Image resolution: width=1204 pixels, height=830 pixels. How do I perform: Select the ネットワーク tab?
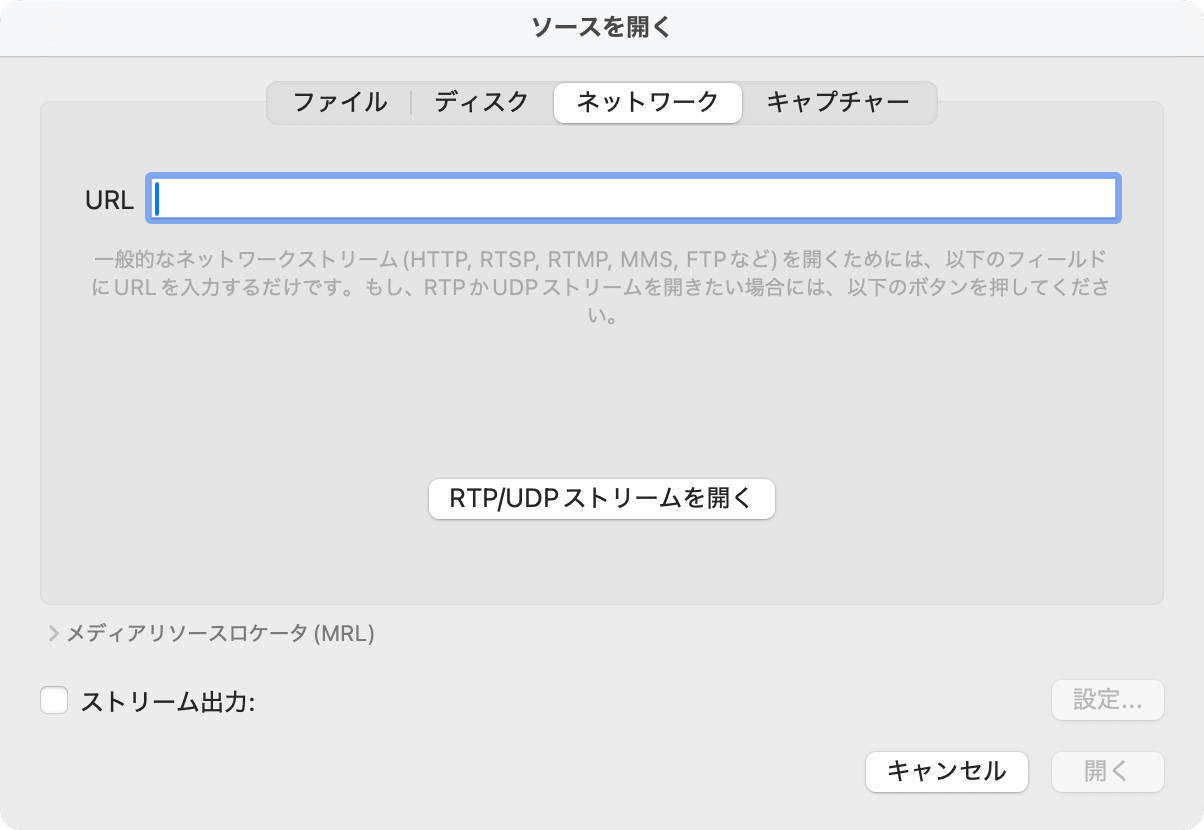[647, 102]
